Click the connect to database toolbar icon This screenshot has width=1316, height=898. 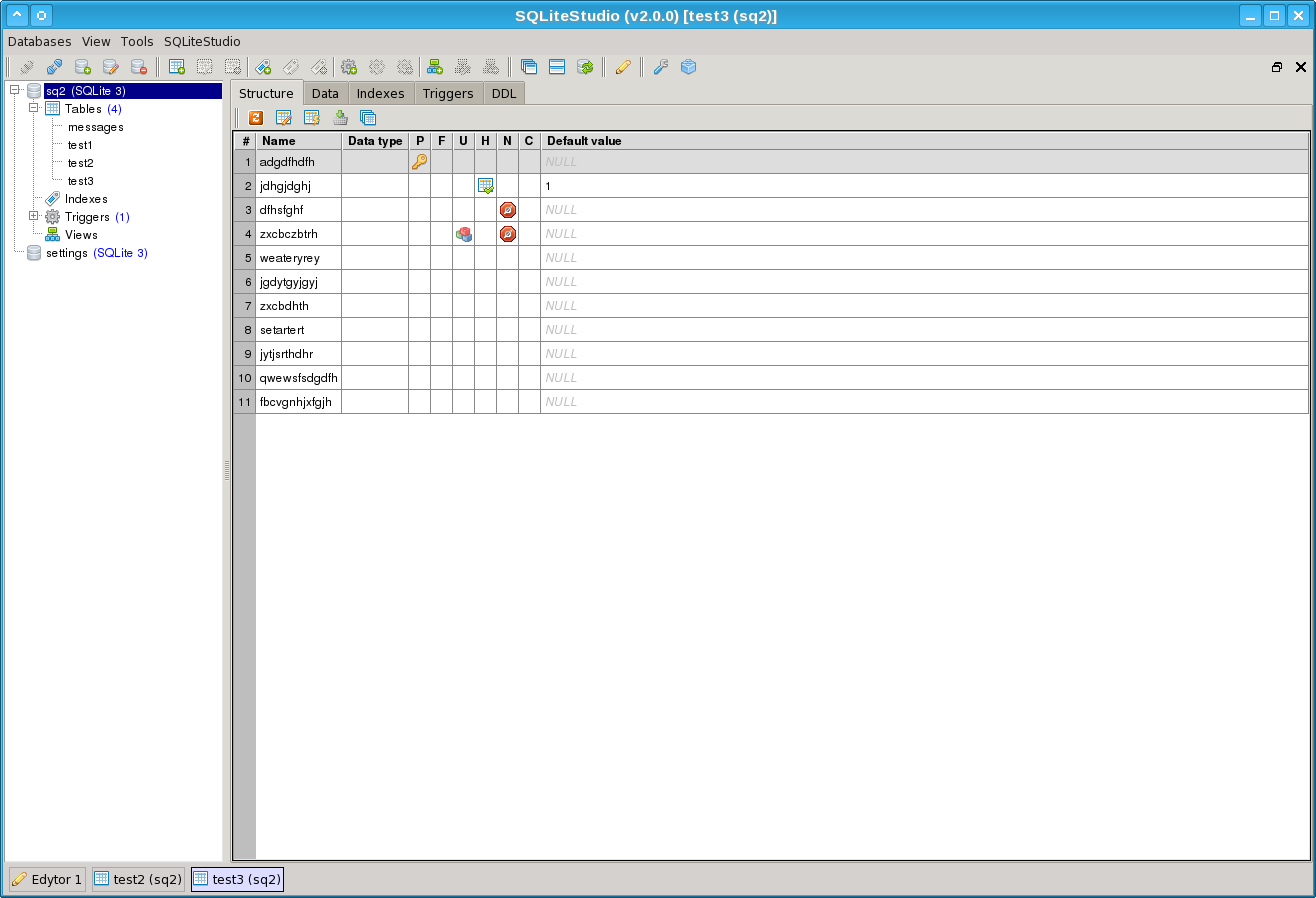point(27,67)
